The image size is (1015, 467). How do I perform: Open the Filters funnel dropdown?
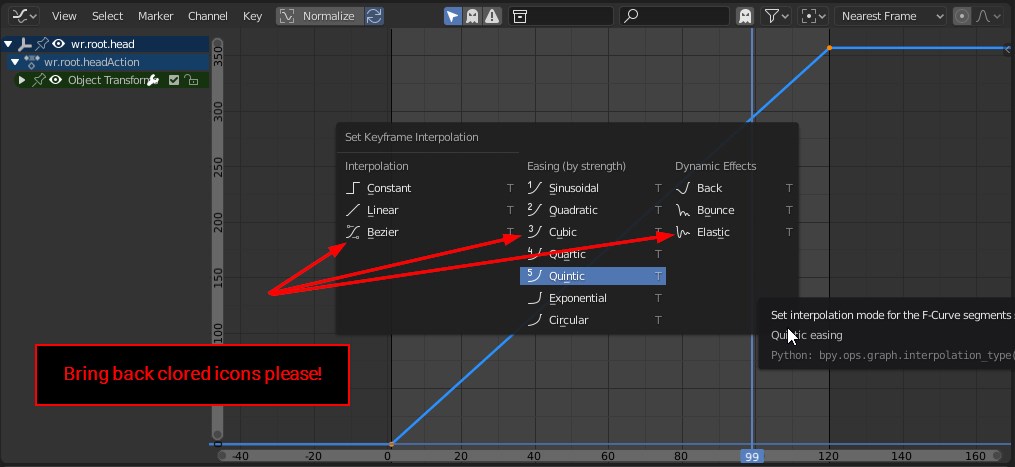(776, 16)
